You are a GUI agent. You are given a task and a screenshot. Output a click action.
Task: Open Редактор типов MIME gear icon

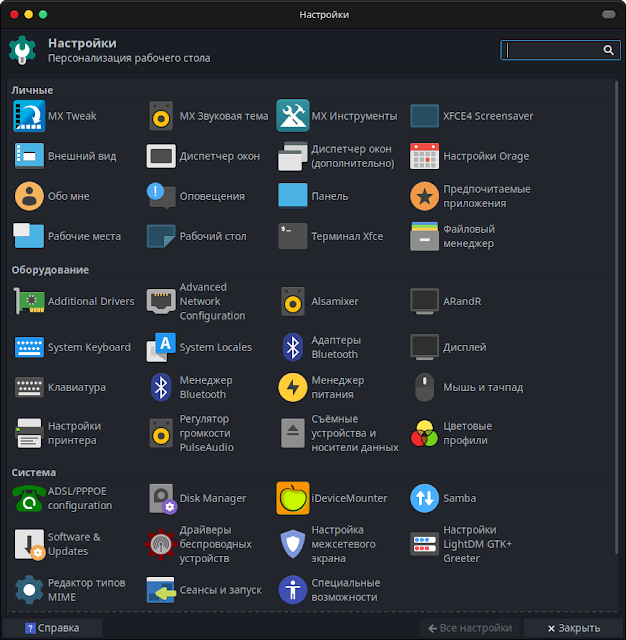coord(29,590)
